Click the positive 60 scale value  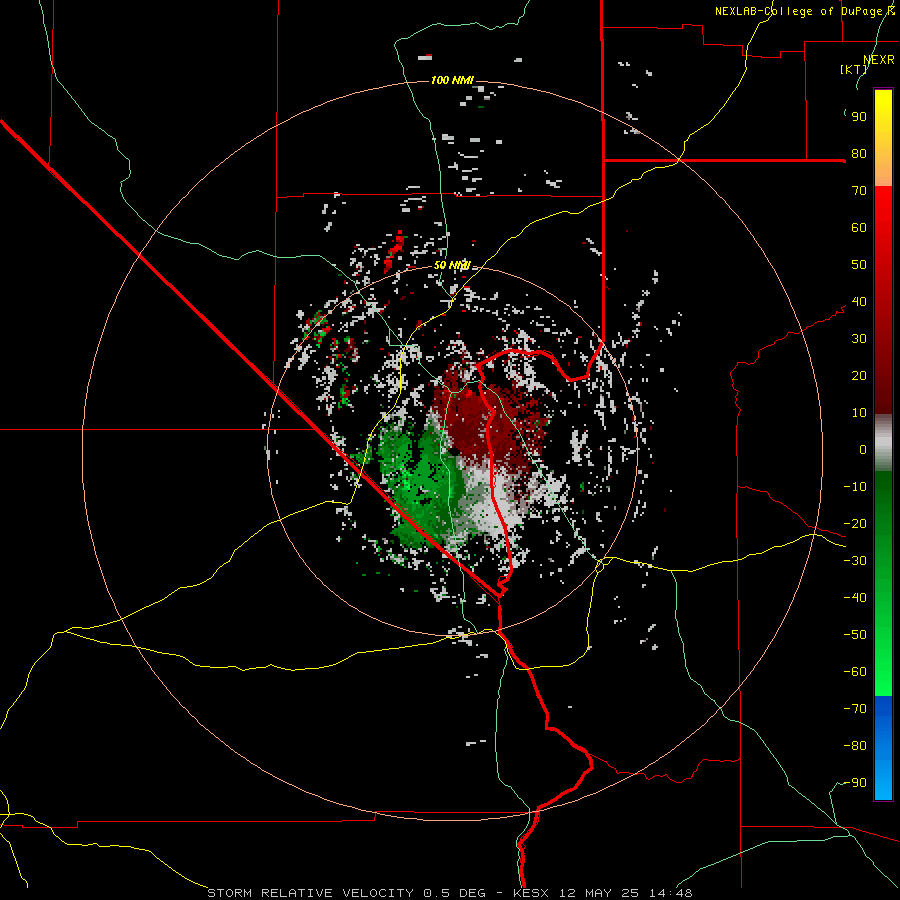tap(859, 228)
